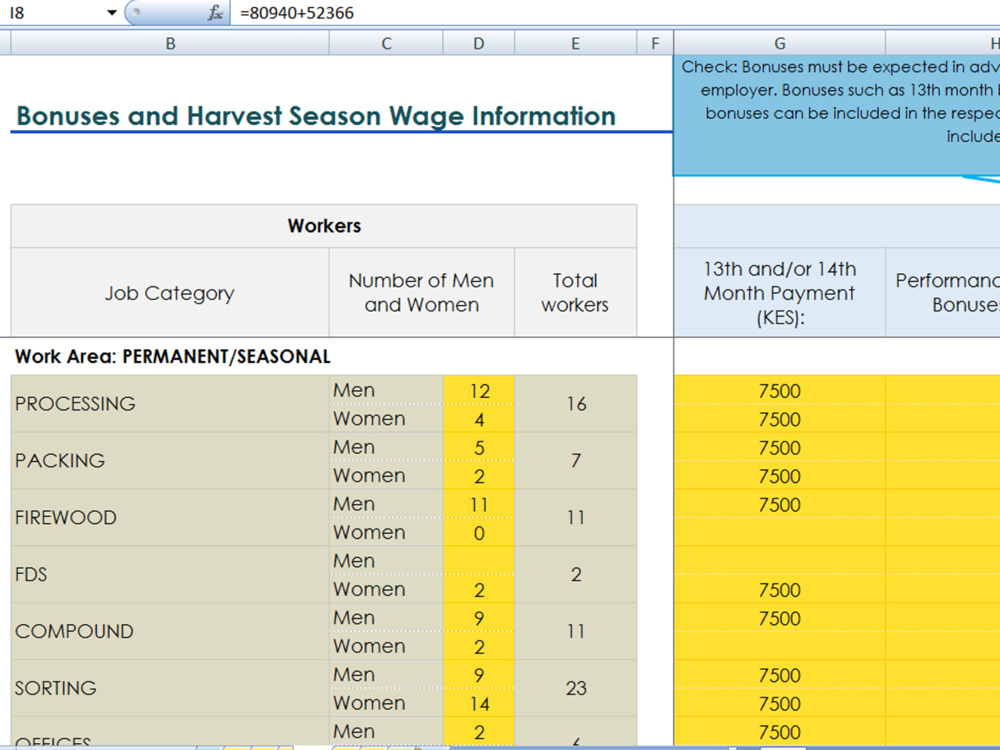1000x750 pixels.
Task: Select column B header
Action: 170,43
